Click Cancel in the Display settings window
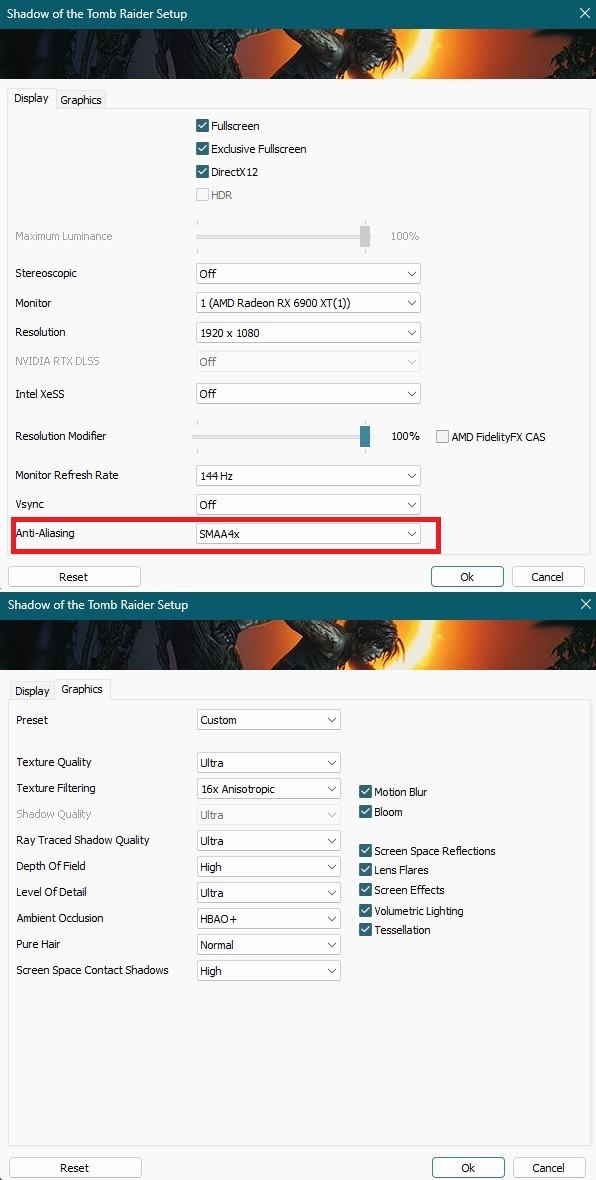Image resolution: width=596 pixels, height=1180 pixels. [x=548, y=576]
